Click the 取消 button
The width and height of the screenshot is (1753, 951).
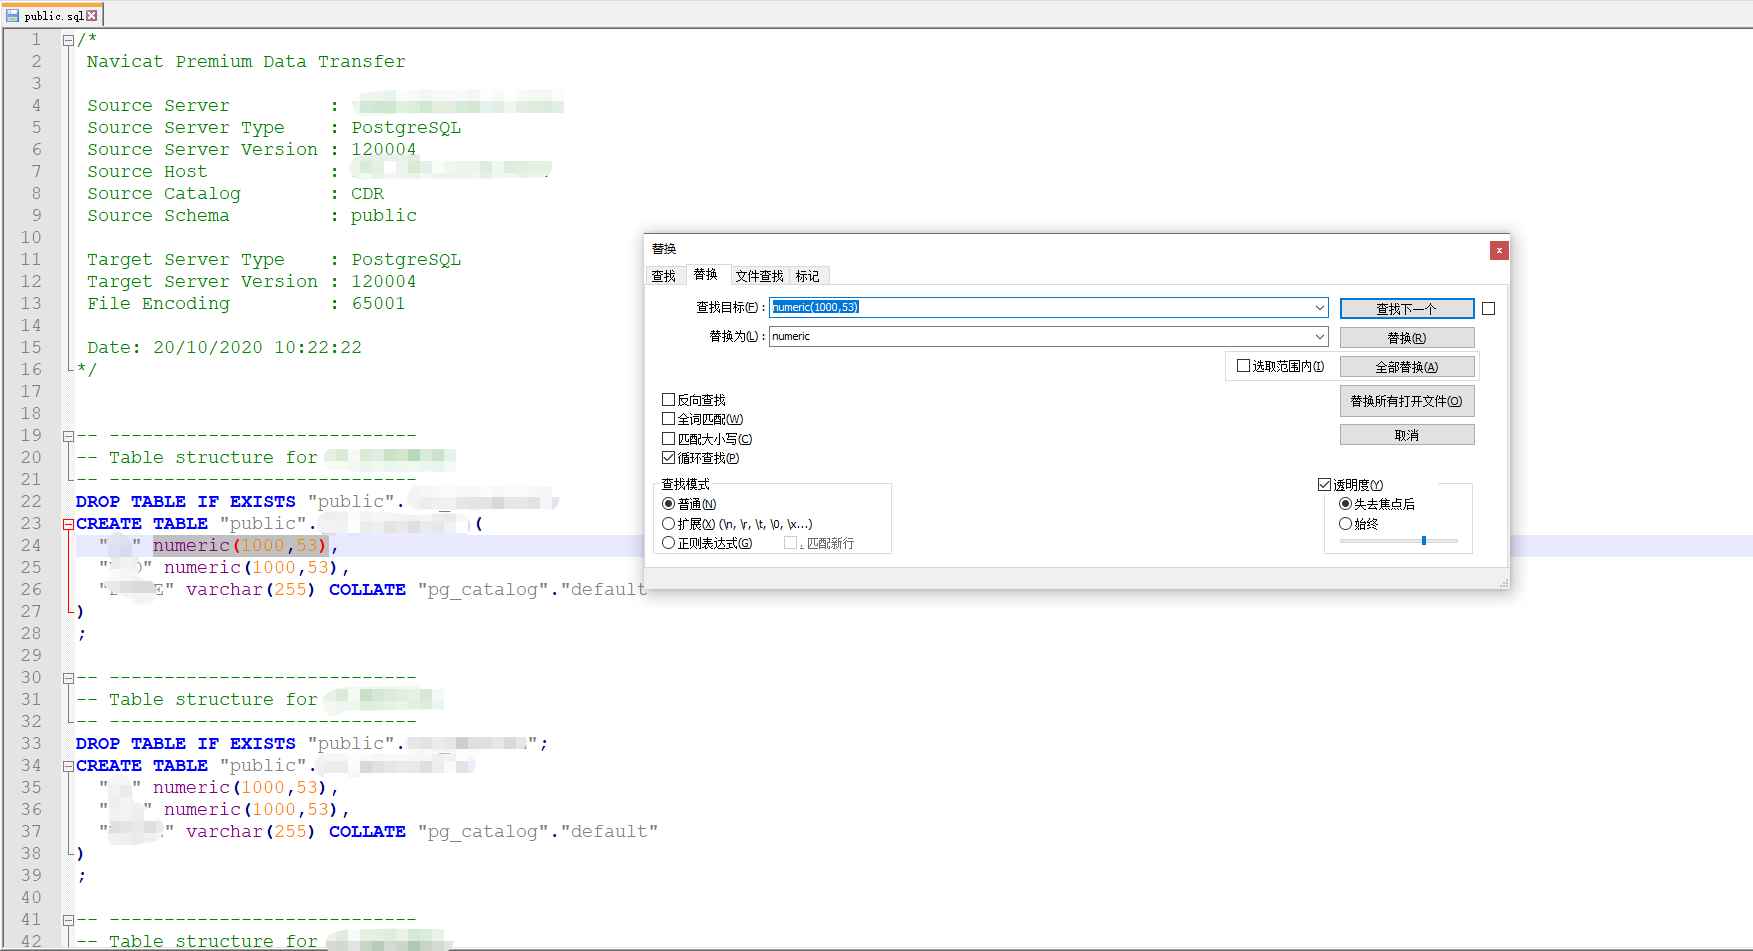coord(1407,435)
